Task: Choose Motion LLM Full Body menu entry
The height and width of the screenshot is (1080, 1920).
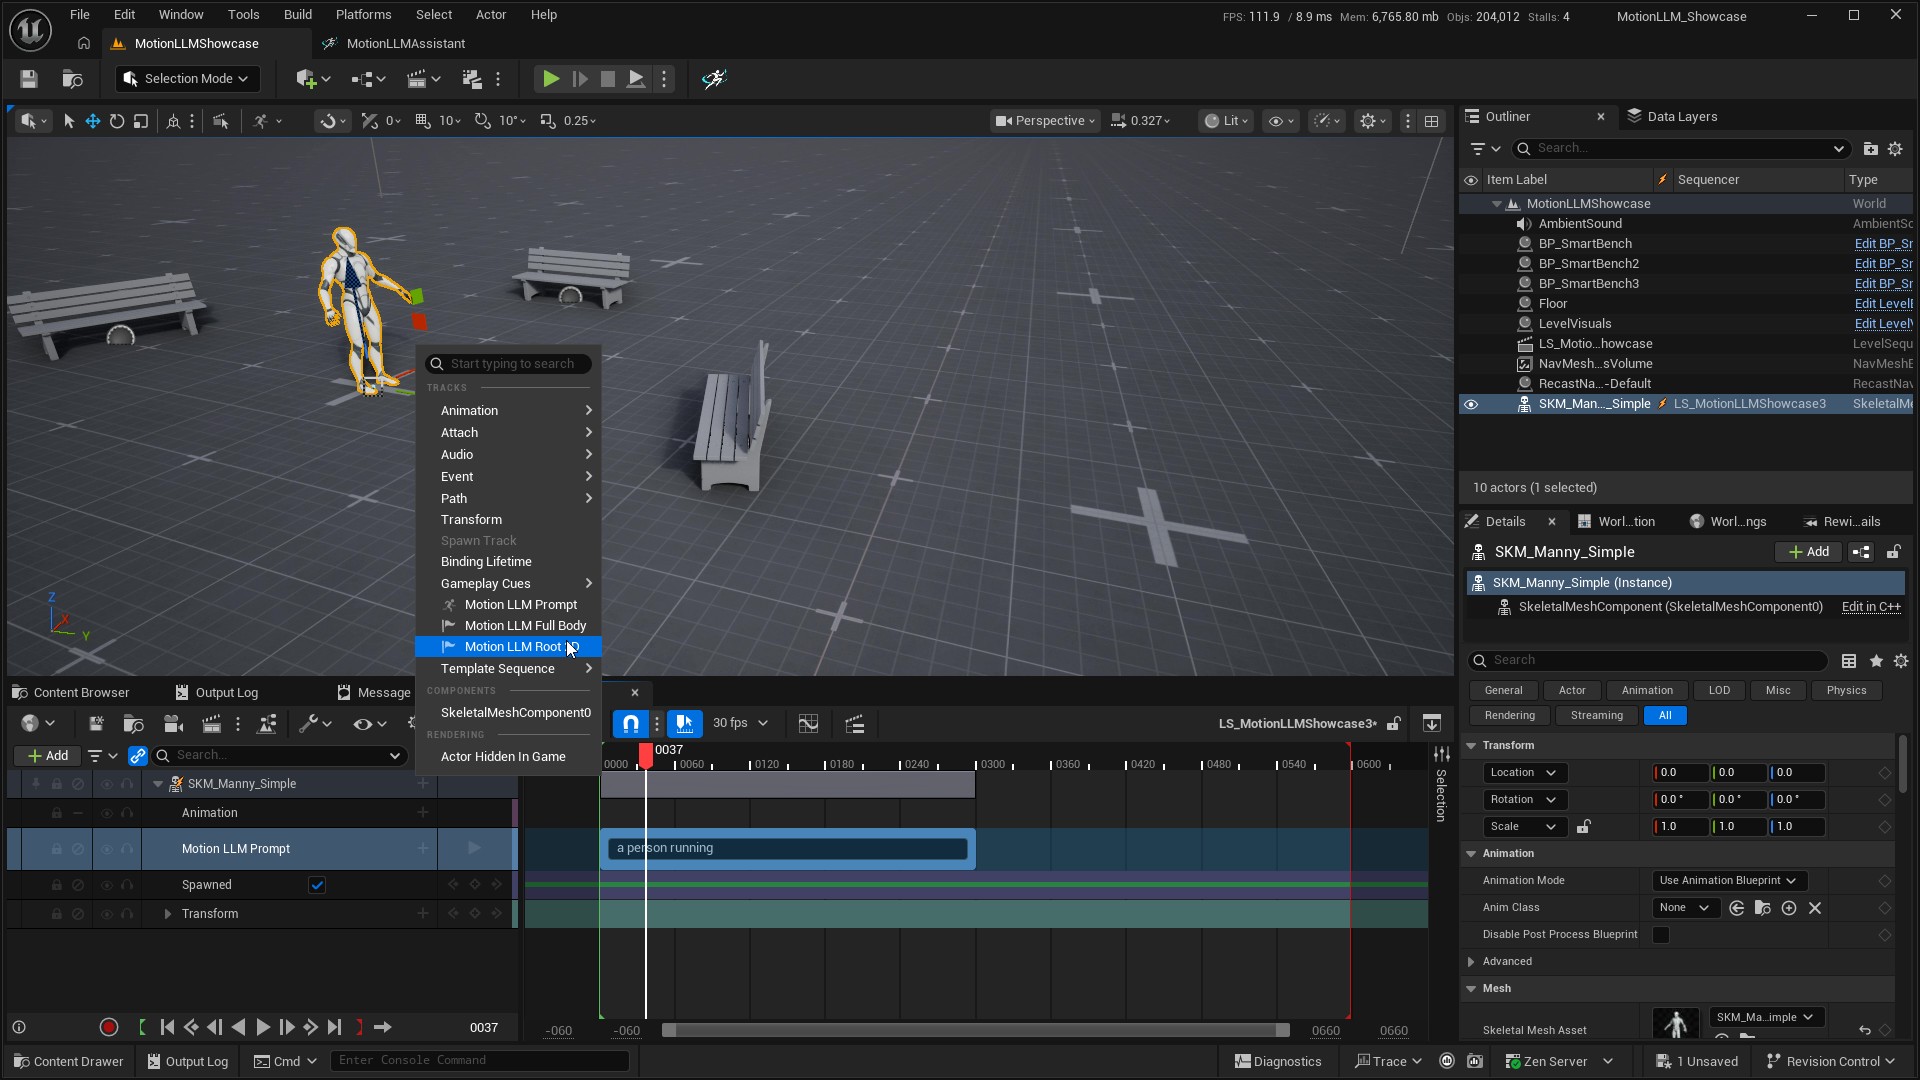Action: point(508,626)
